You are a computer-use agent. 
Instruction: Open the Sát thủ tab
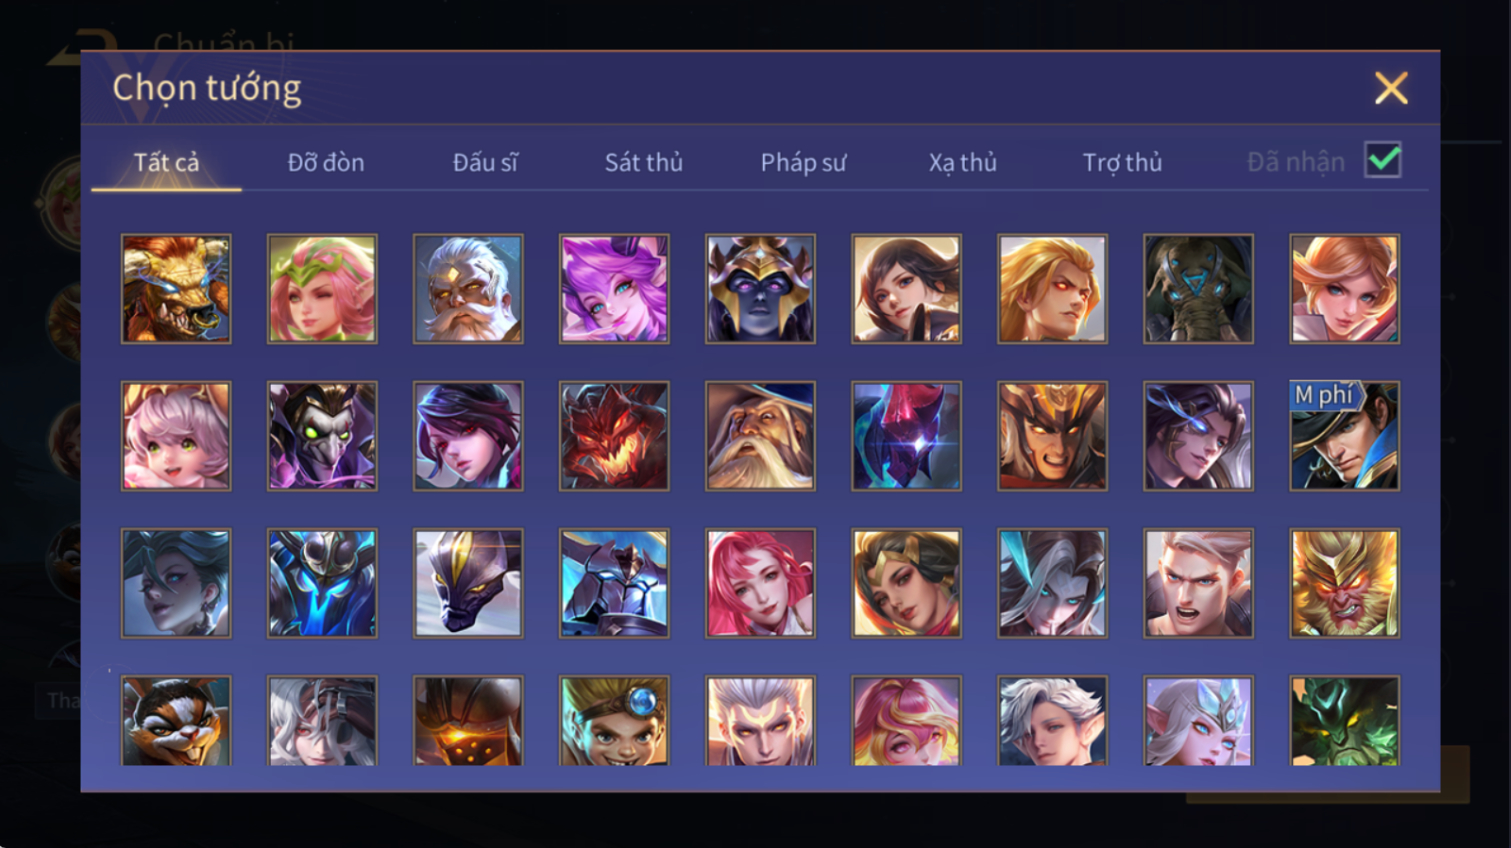(644, 162)
